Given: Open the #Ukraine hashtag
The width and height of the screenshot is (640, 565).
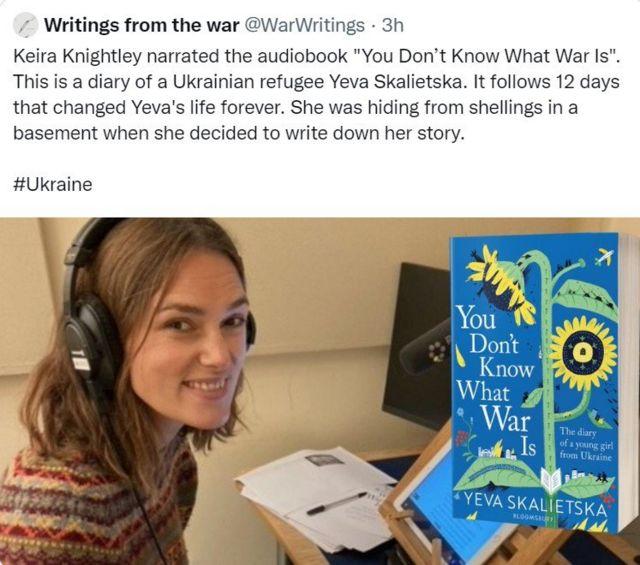Looking at the screenshot, I should [x=53, y=184].
